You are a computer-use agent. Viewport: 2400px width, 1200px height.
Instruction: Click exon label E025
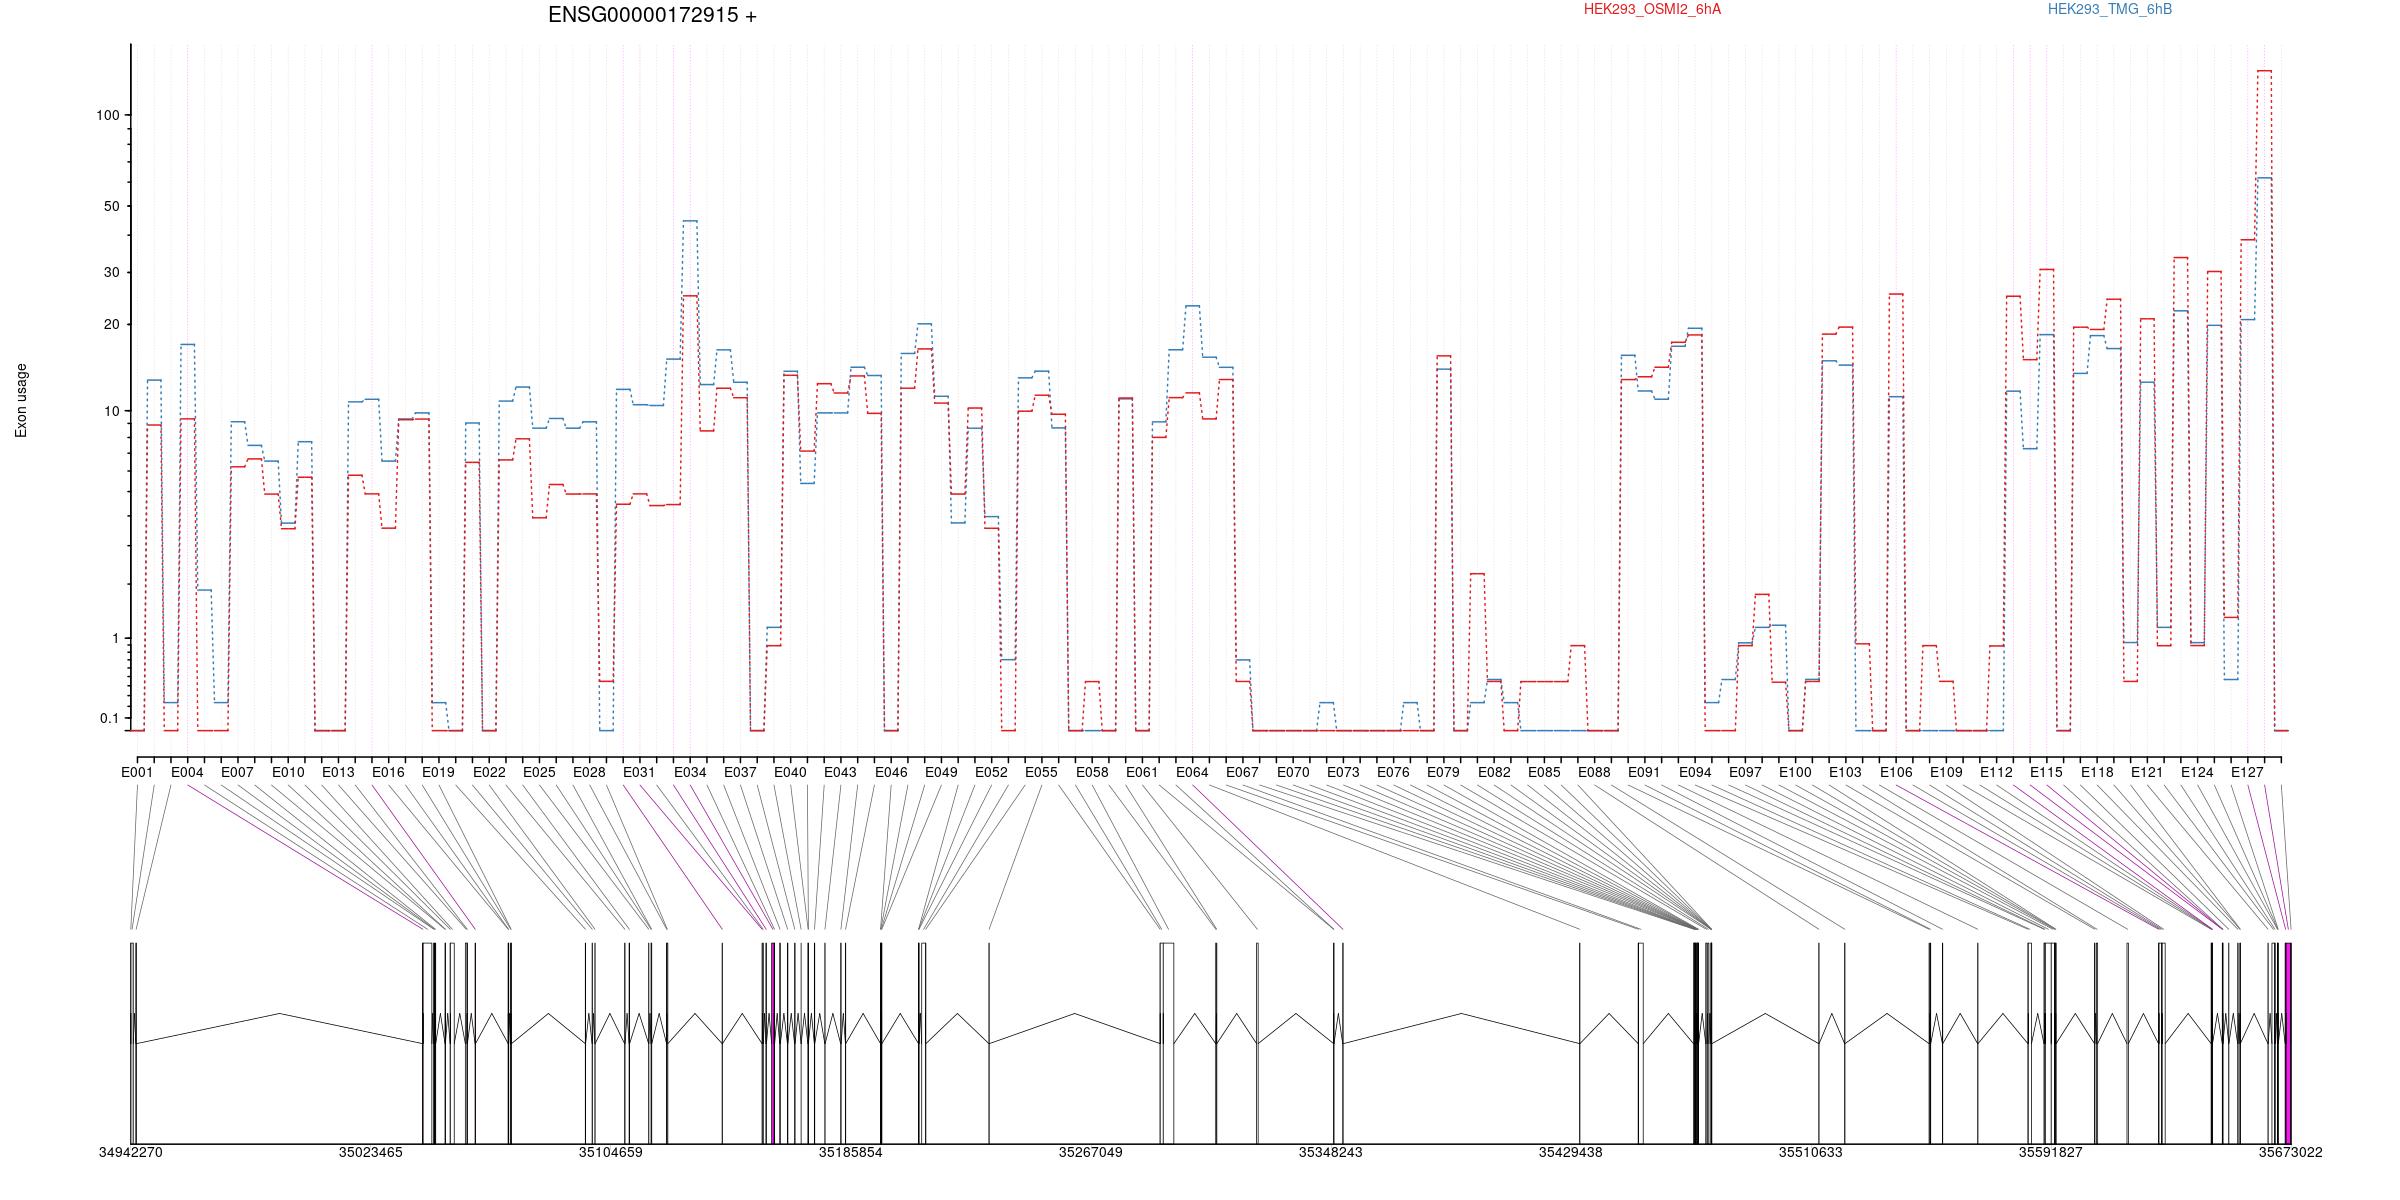[539, 772]
